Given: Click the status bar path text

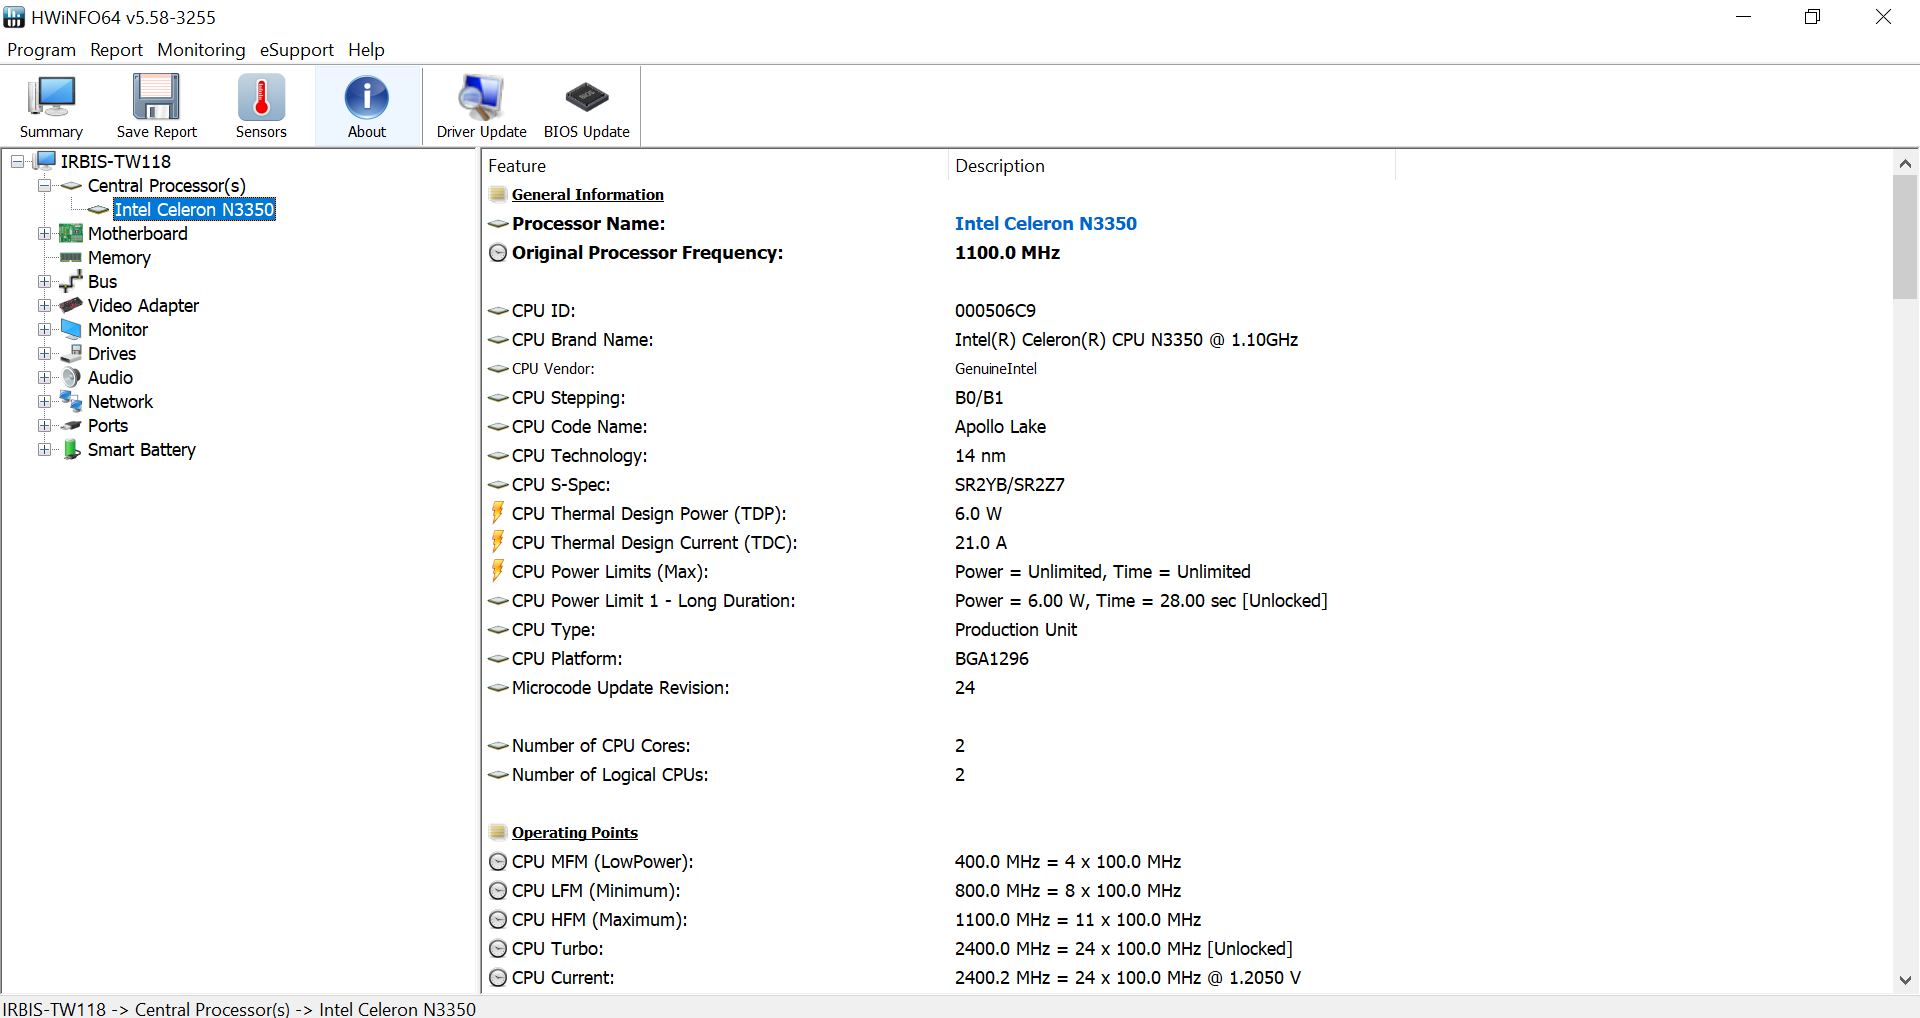Looking at the screenshot, I should pyautogui.click(x=239, y=1008).
